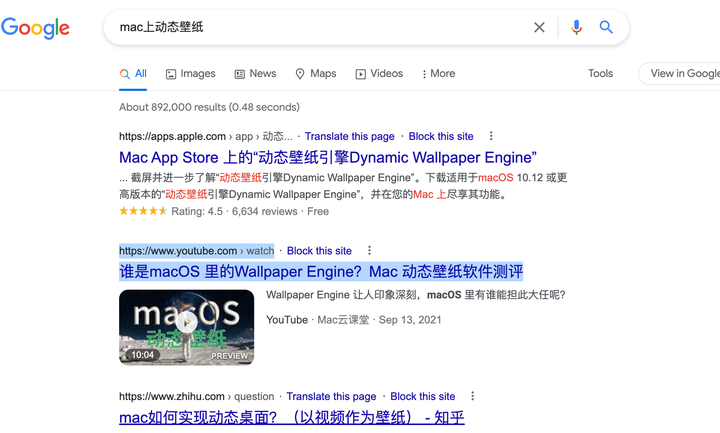Translate the zhihu.com result page
Image resolution: width=720 pixels, height=433 pixels.
[x=331, y=396]
